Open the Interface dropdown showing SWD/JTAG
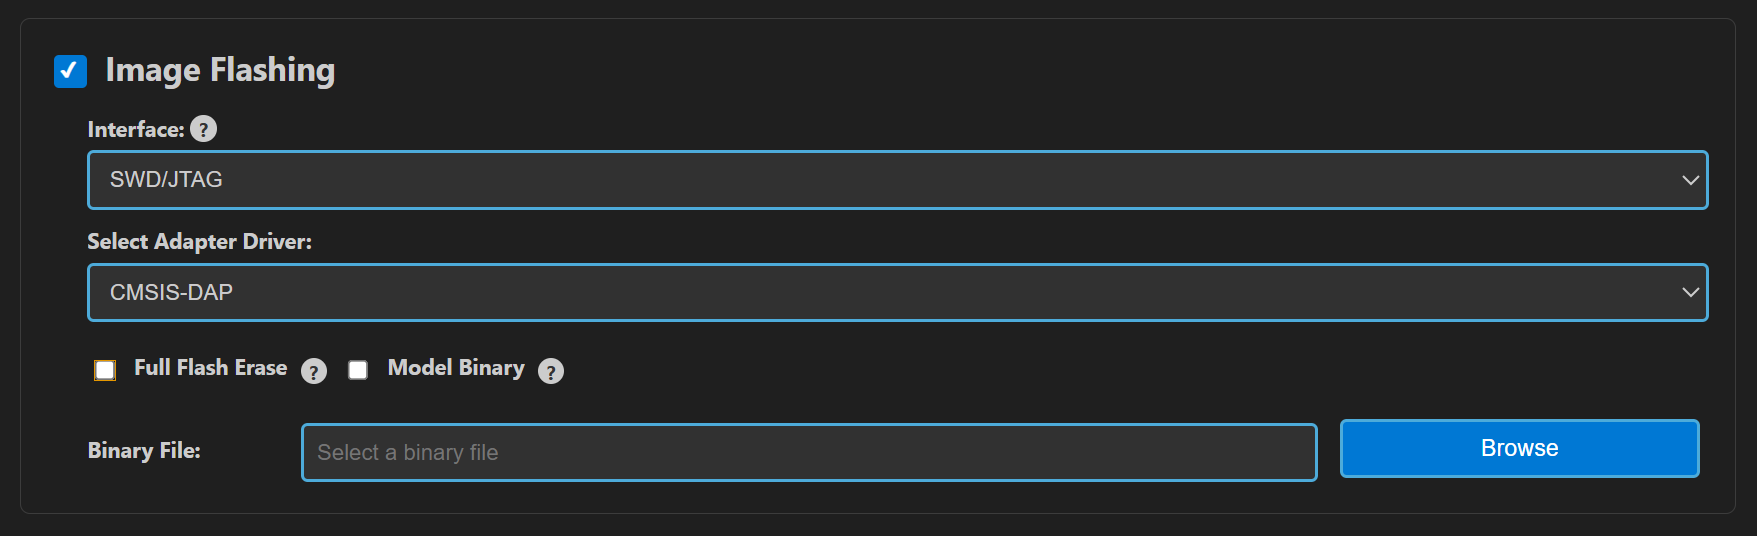Screen dimensions: 1757x536 (x=897, y=180)
